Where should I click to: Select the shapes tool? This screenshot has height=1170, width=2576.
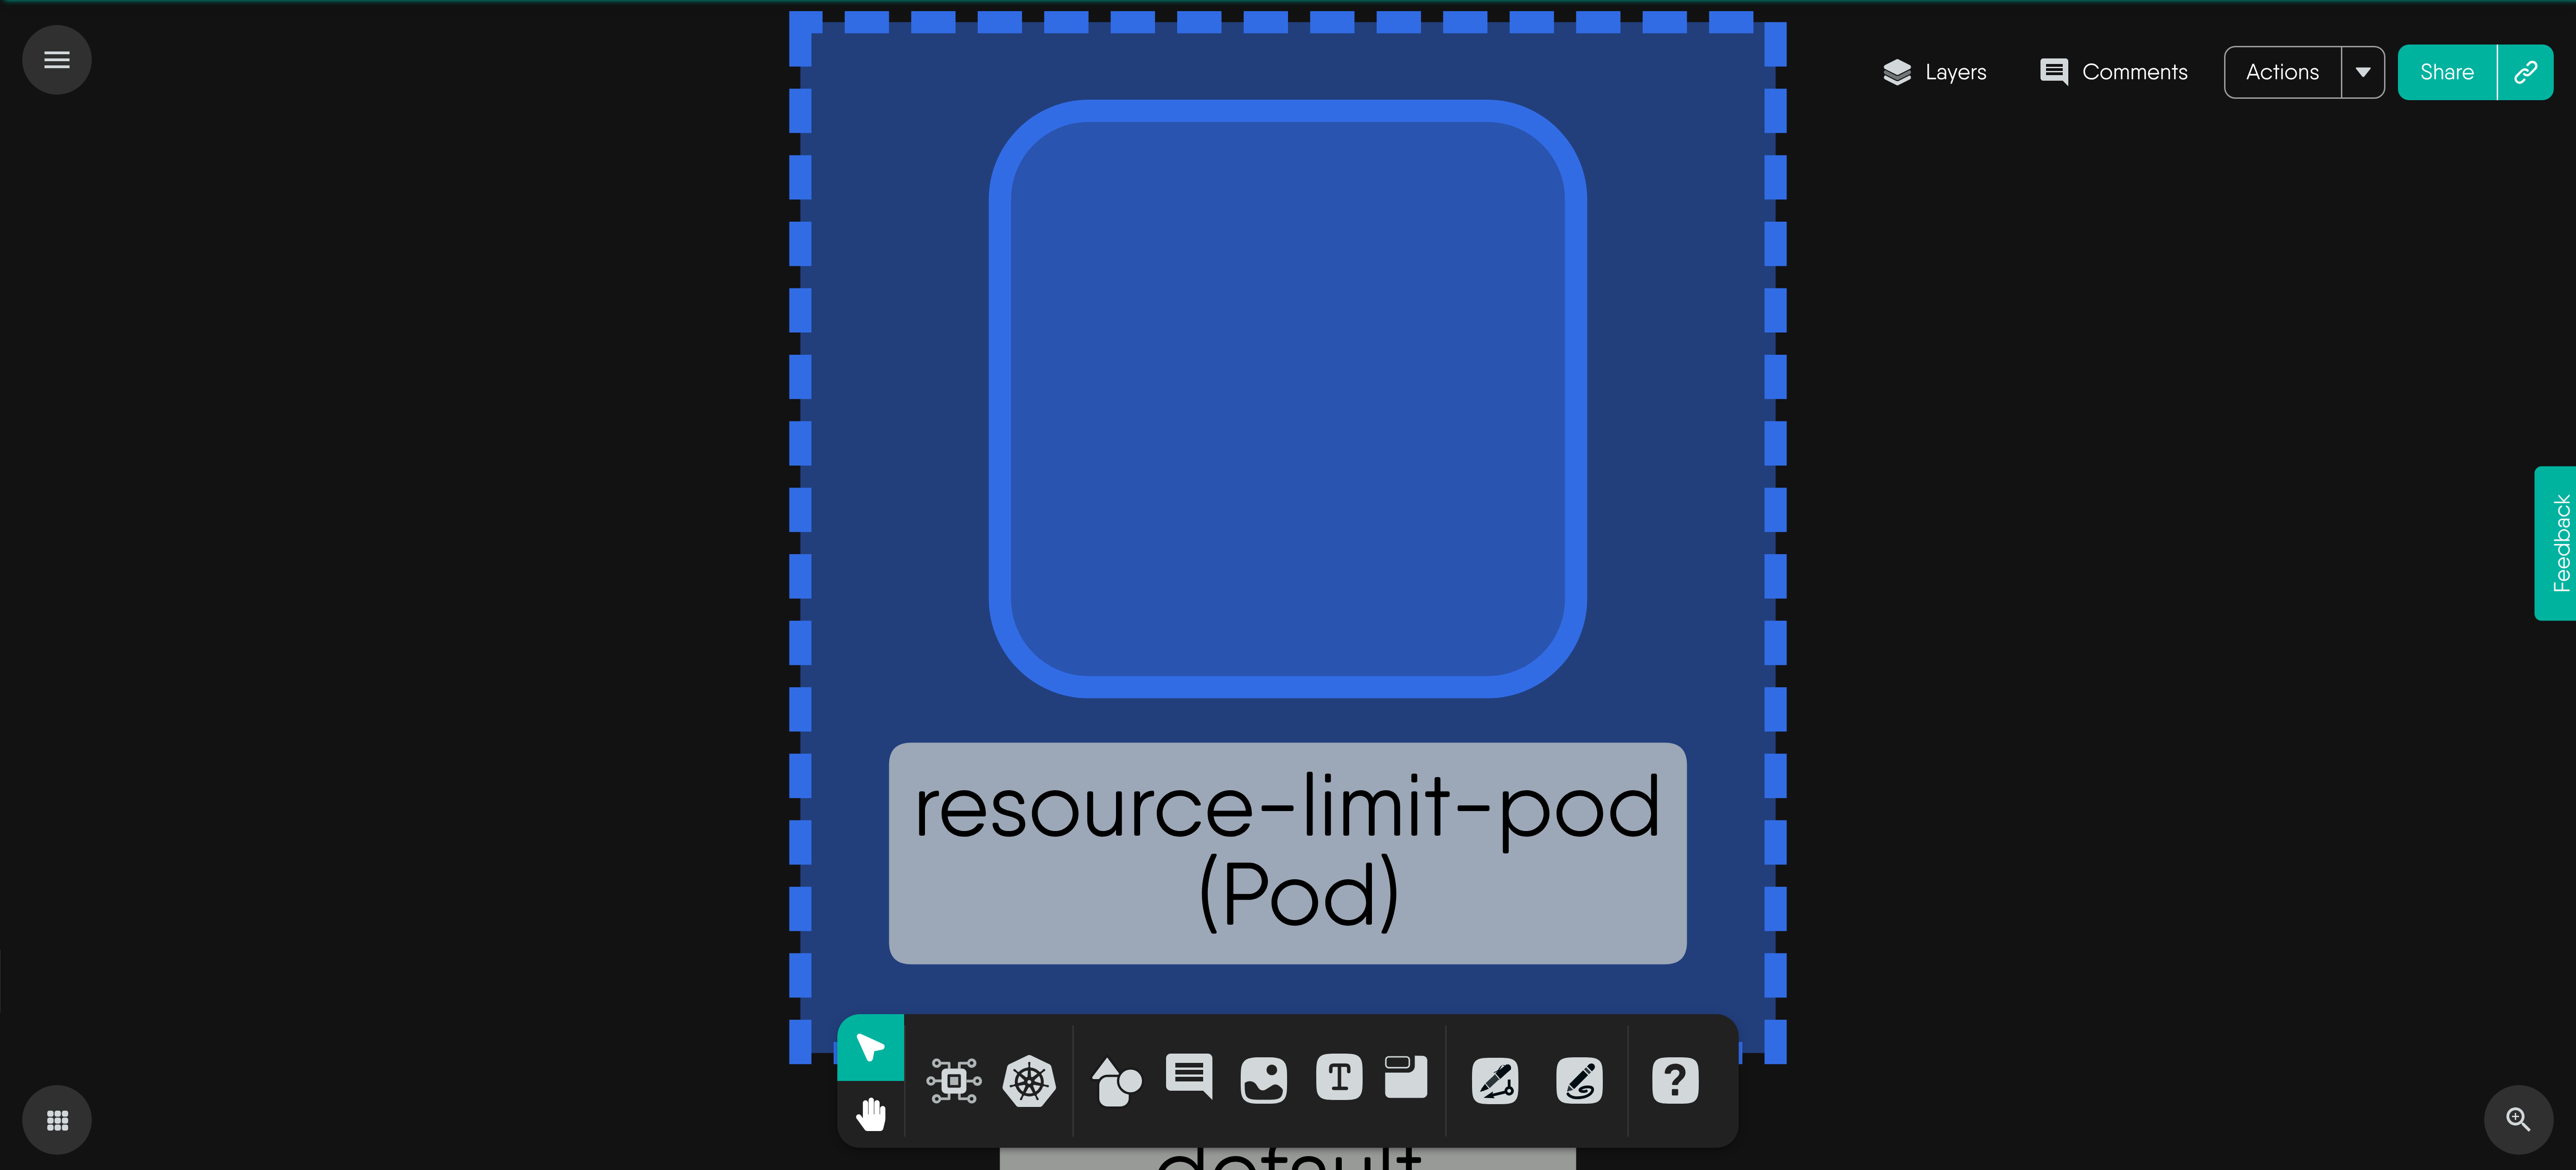[x=1116, y=1081]
